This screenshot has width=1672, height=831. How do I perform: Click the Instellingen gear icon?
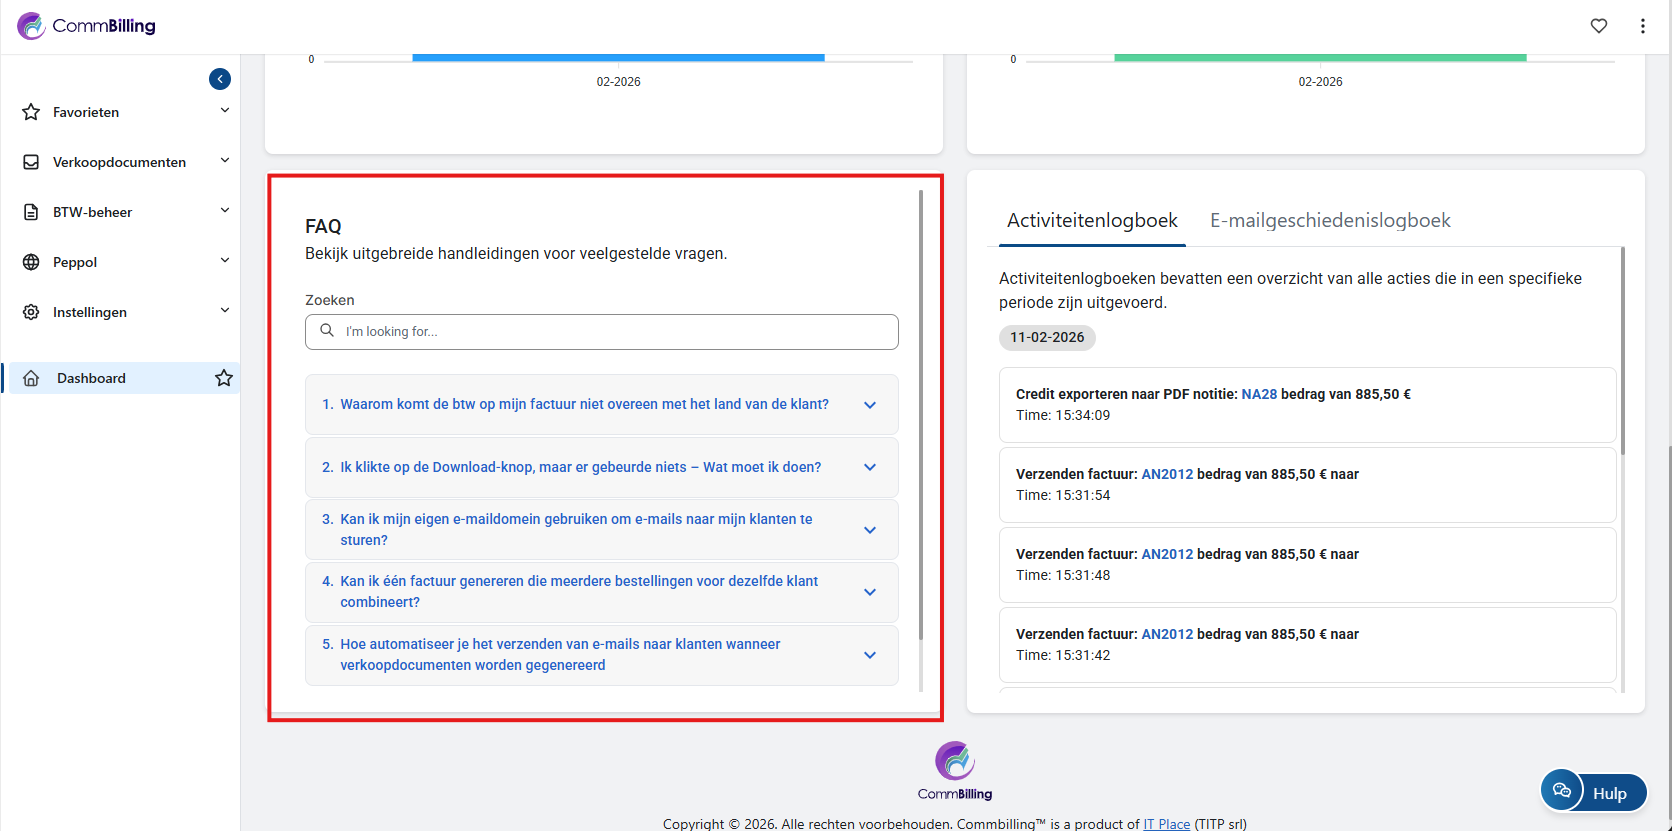point(31,312)
